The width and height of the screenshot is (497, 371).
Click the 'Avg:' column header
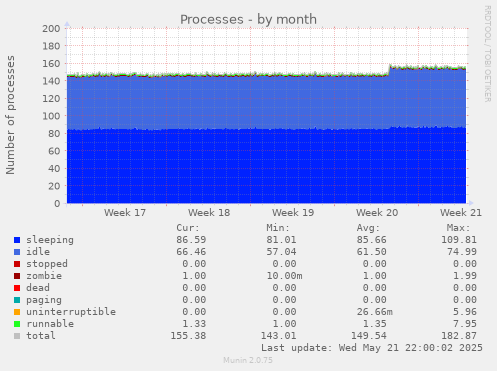coord(368,228)
